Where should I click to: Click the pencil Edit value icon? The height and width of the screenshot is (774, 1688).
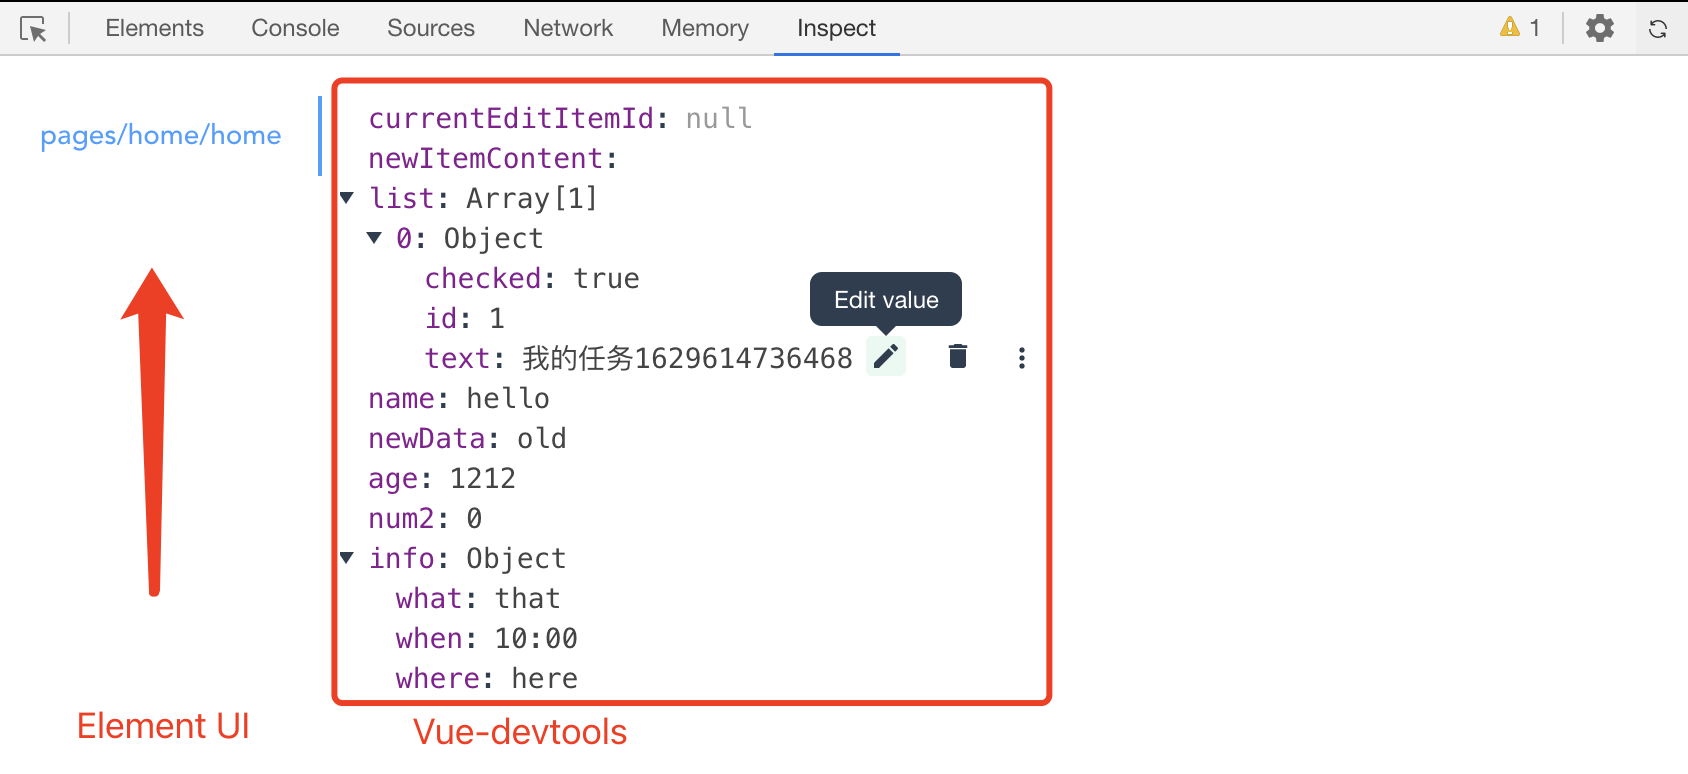point(886,356)
